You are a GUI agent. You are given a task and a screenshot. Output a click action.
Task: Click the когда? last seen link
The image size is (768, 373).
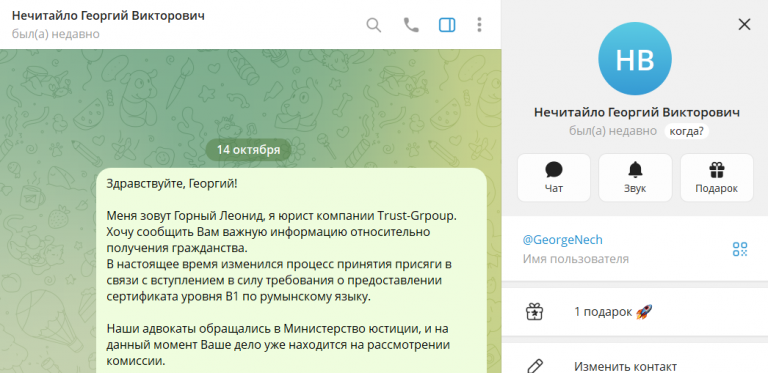coord(686,131)
